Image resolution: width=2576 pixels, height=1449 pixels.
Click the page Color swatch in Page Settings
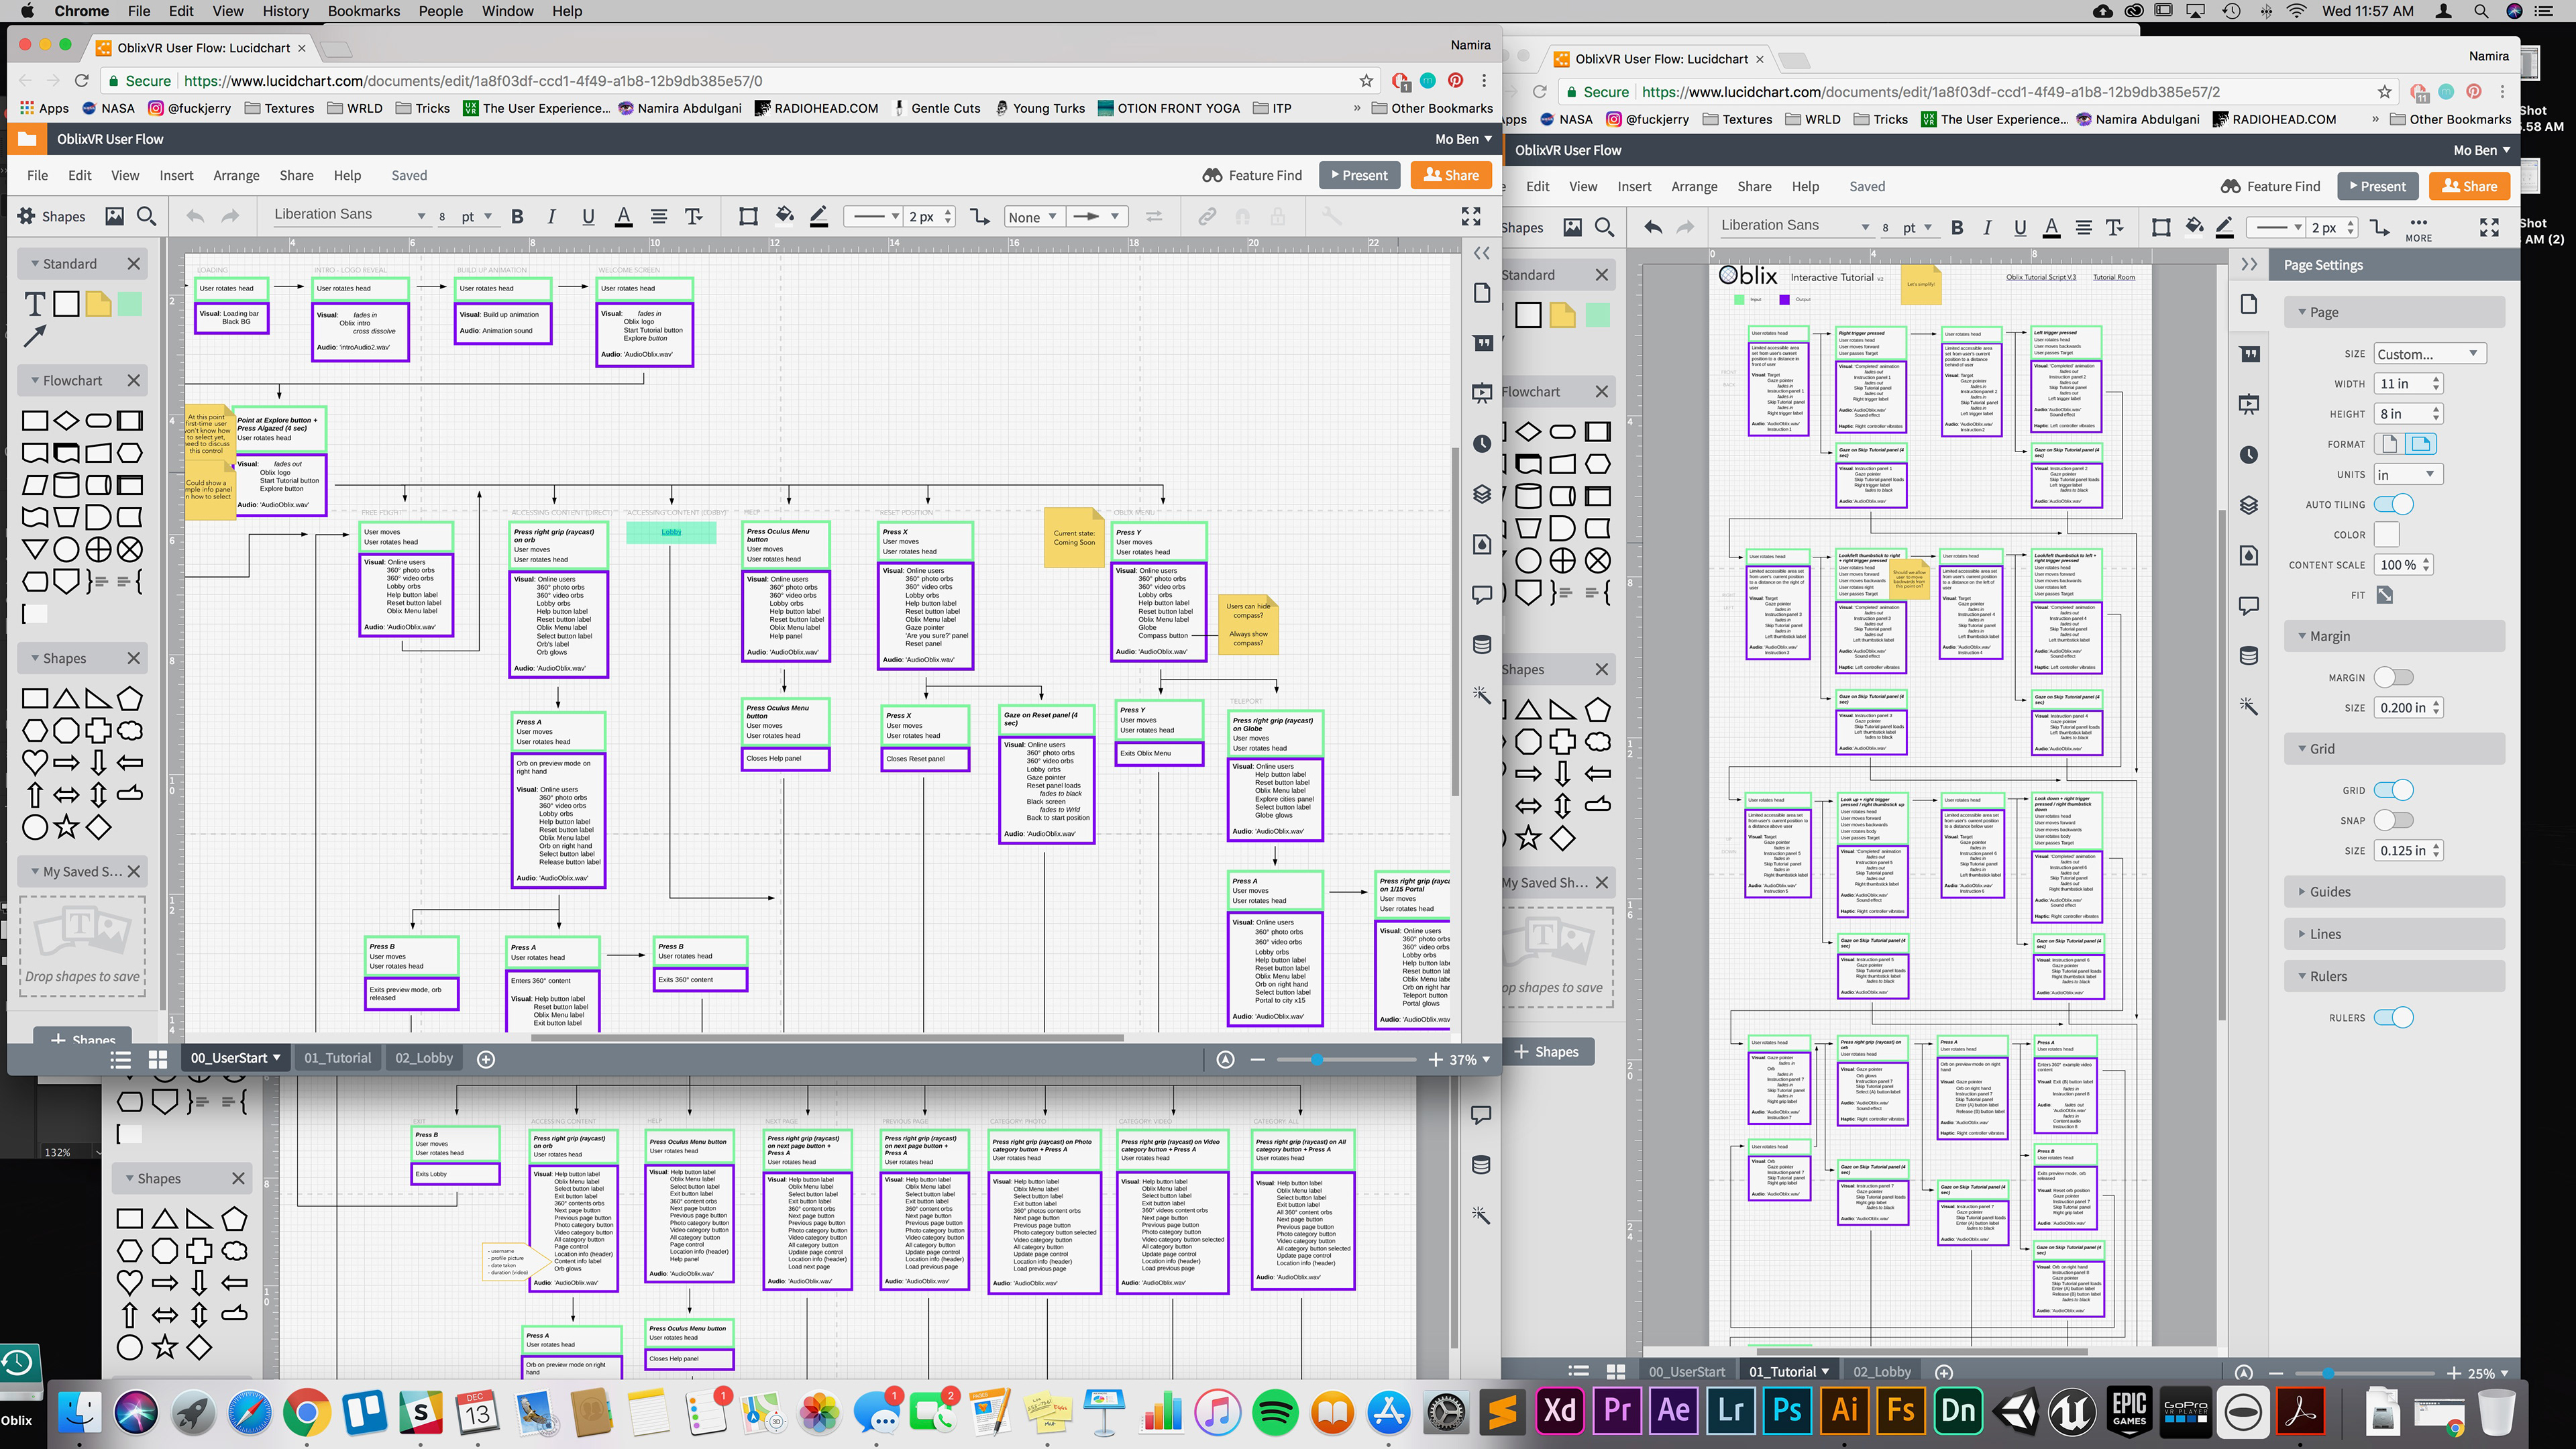(2386, 534)
